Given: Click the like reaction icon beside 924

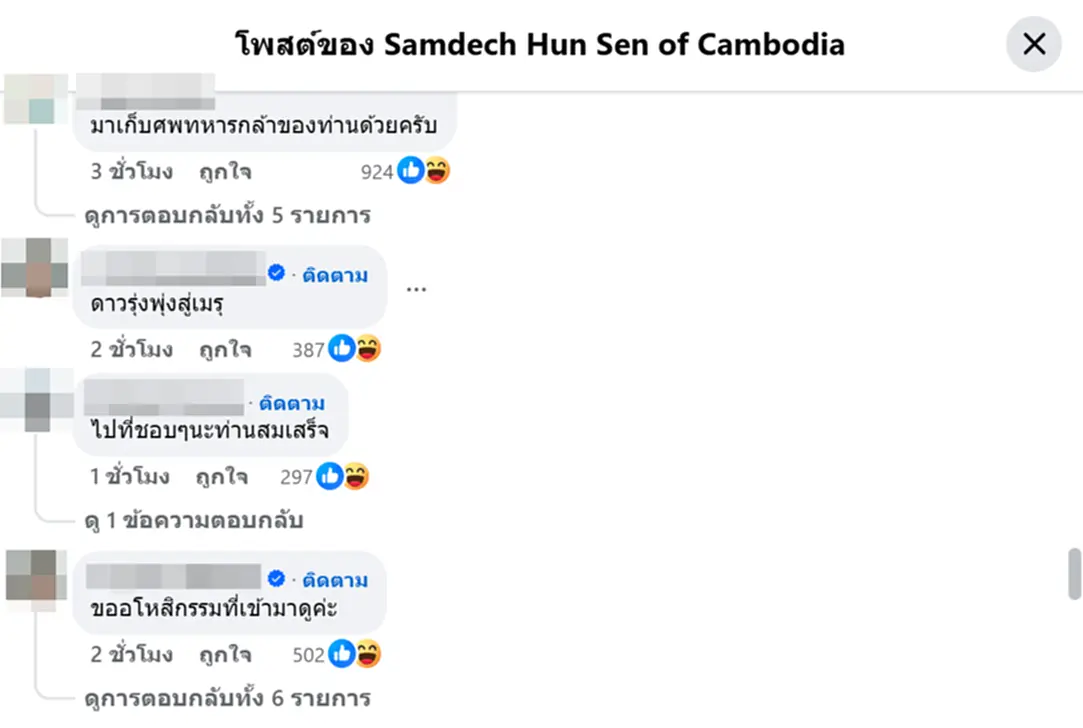Looking at the screenshot, I should (x=410, y=170).
